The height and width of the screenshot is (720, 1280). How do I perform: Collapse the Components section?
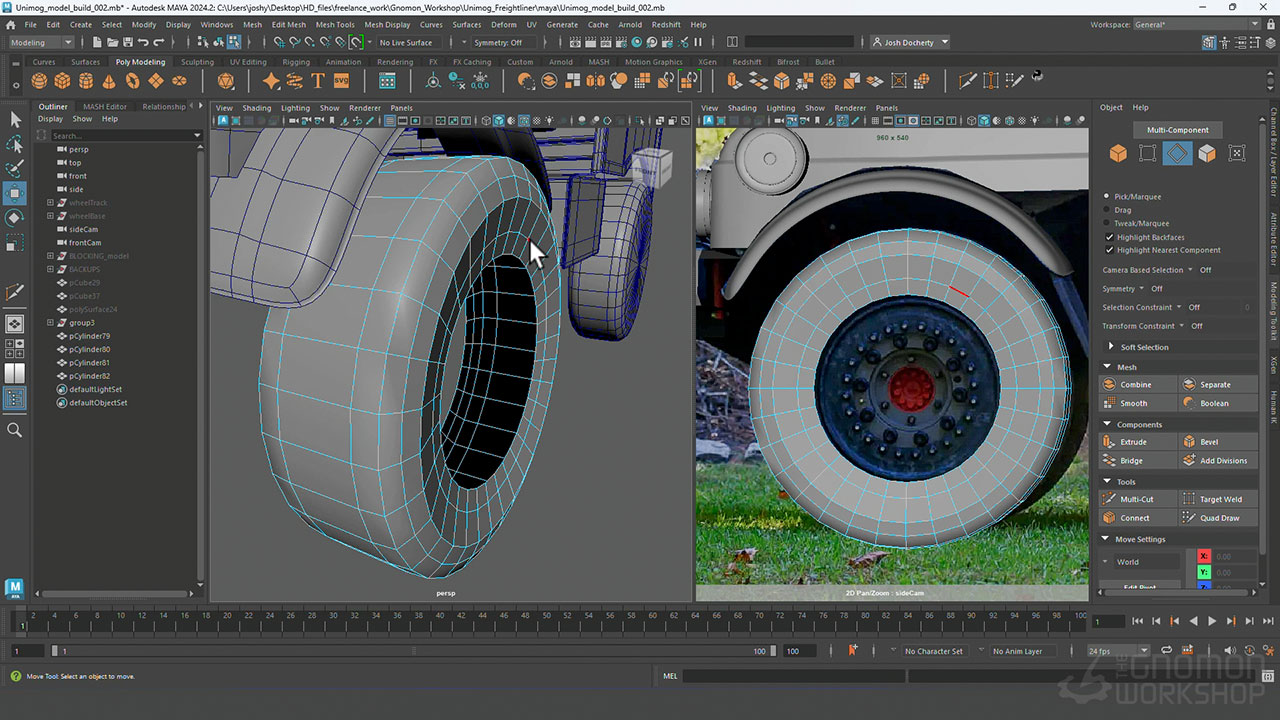coord(1108,424)
